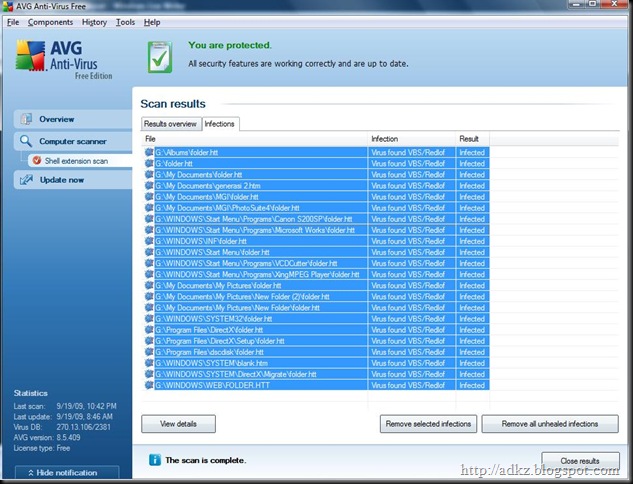The image size is (633, 484).
Task: Click the Update now icon
Action: [26, 180]
